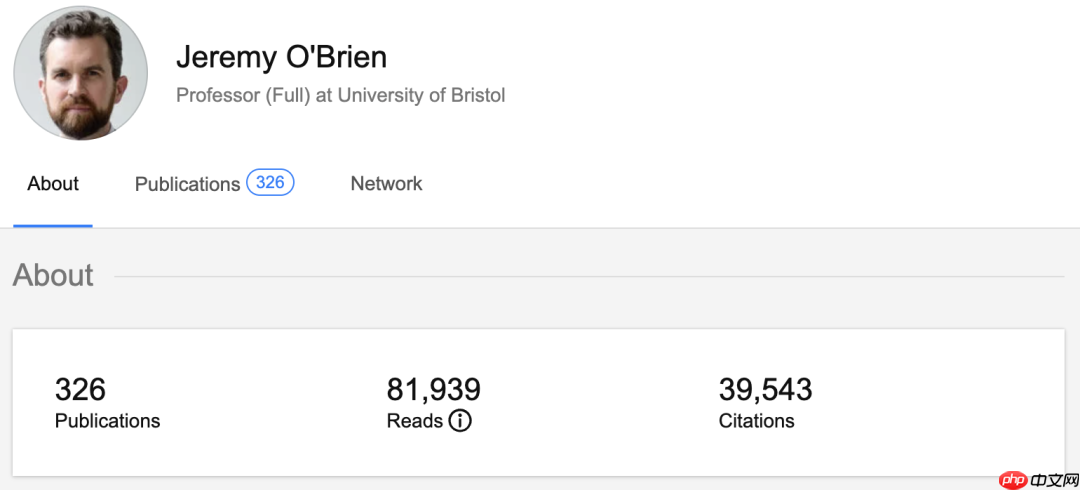Click the divider line beside About heading
Viewport: 1080px width, 490px height.
tap(588, 276)
